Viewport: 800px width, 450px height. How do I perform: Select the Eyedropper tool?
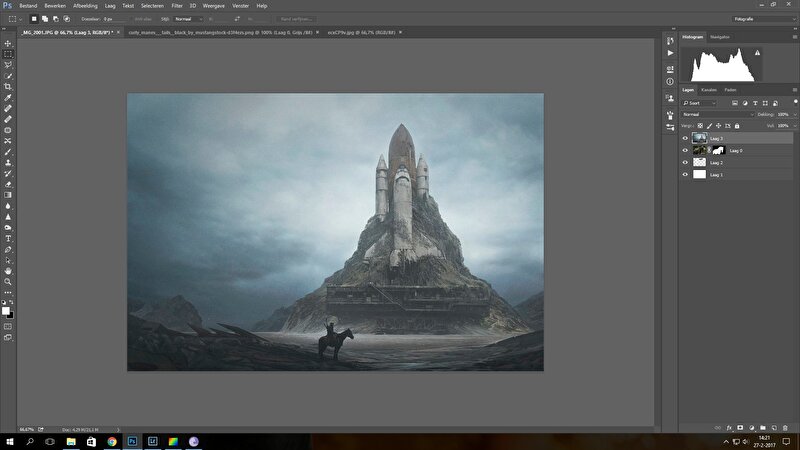8,97
